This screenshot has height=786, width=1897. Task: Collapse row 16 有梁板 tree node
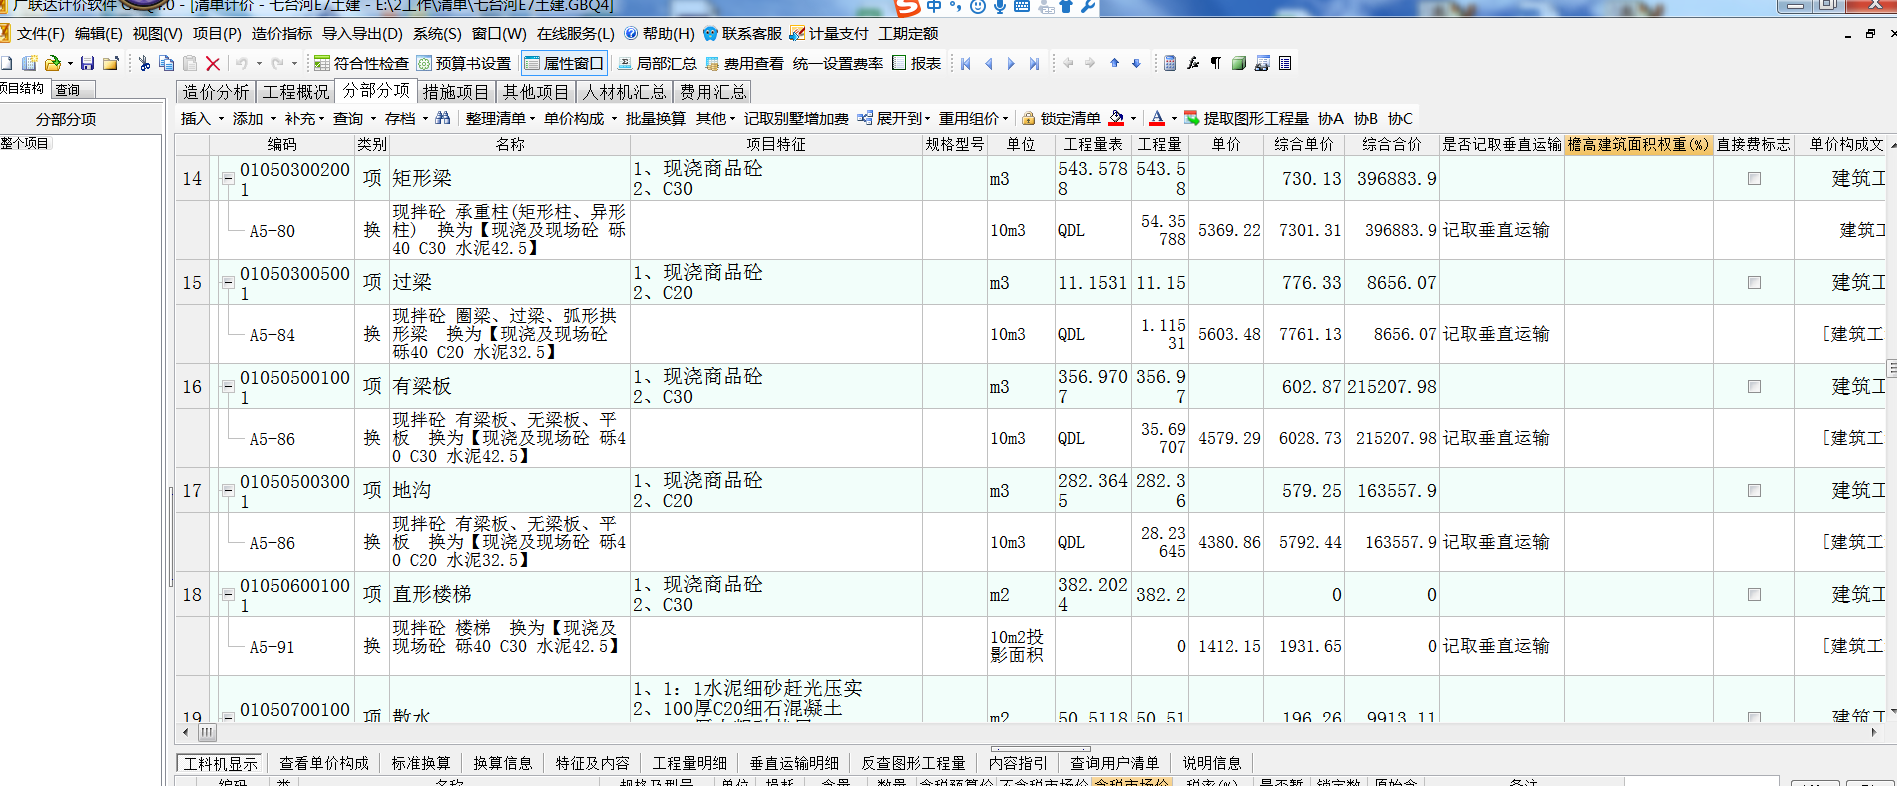point(228,387)
